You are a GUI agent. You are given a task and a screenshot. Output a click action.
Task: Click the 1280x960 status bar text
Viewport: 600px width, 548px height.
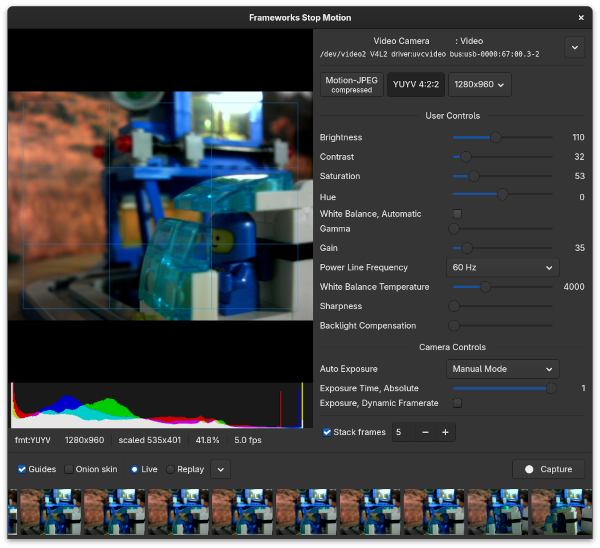point(84,440)
